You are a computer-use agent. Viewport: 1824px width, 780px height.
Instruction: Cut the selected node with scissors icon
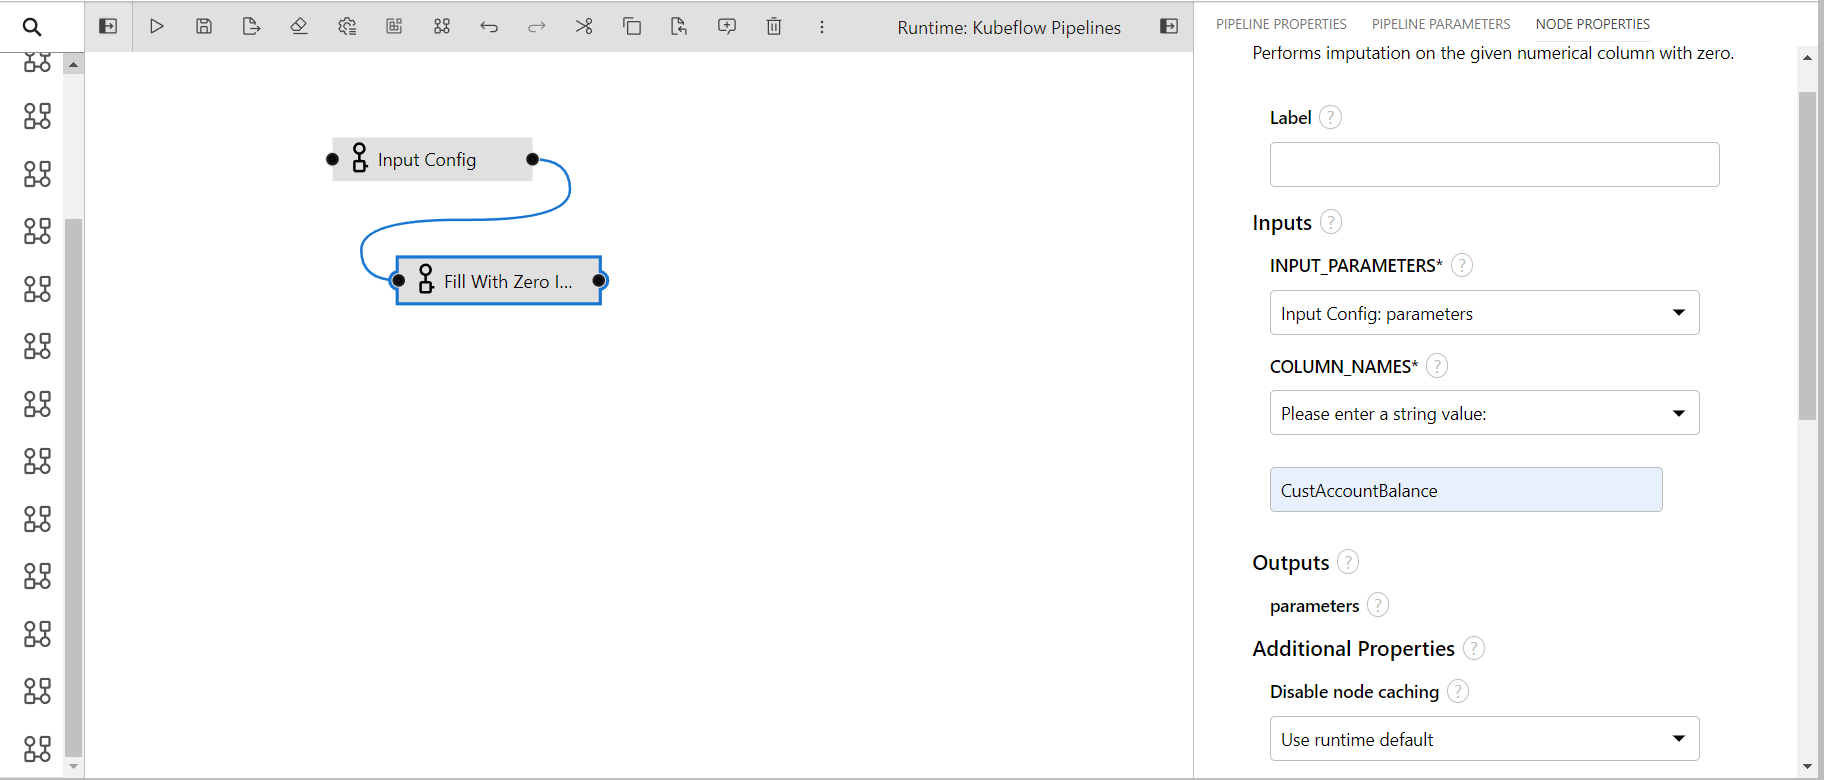[584, 27]
